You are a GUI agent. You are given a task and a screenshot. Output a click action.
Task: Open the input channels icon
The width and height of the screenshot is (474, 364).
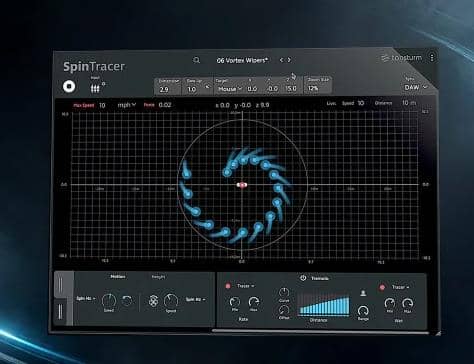[95, 88]
